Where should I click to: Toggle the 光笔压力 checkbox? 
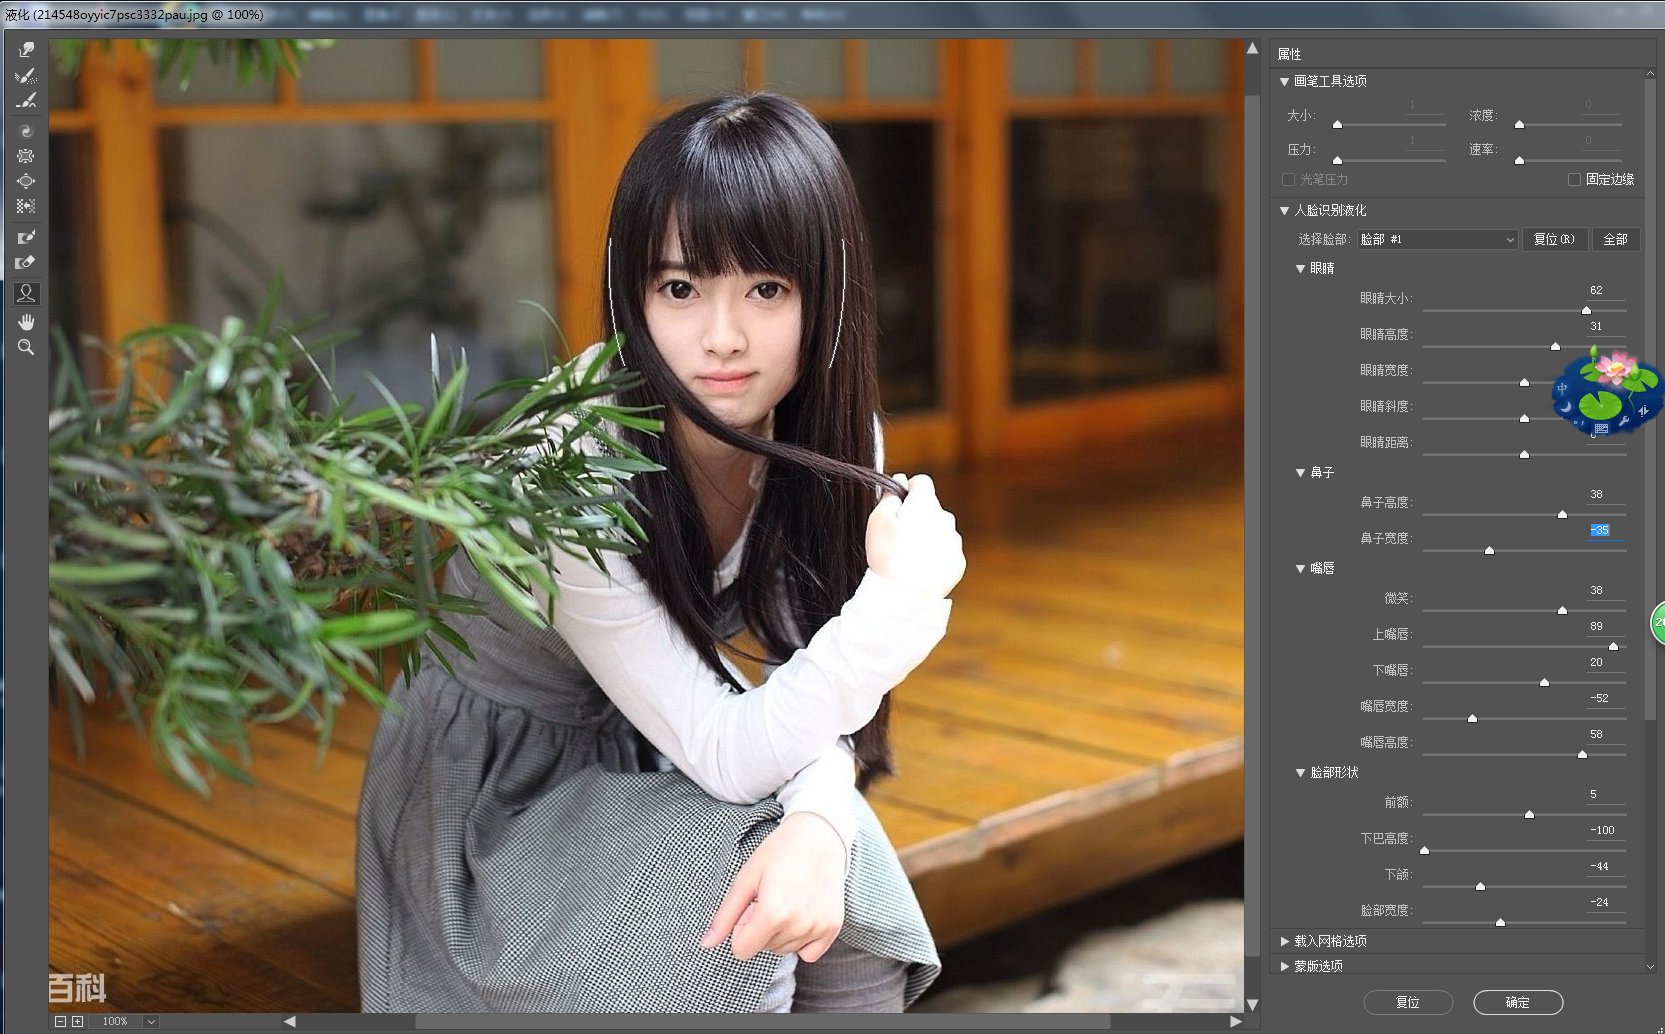[x=1288, y=180]
